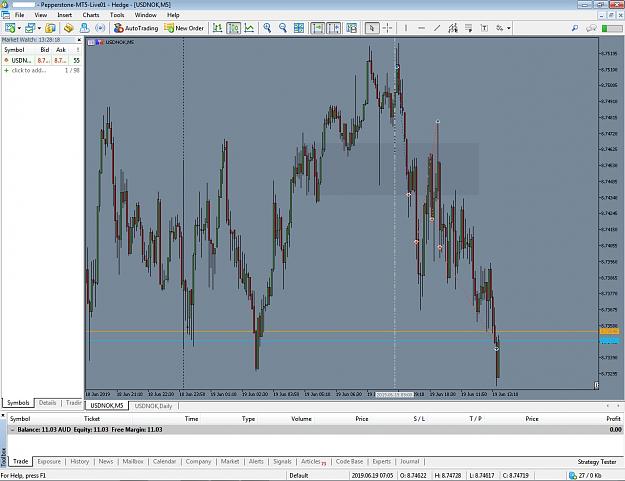The image size is (625, 481).
Task: Click the Volume column header
Action: pyautogui.click(x=301, y=419)
